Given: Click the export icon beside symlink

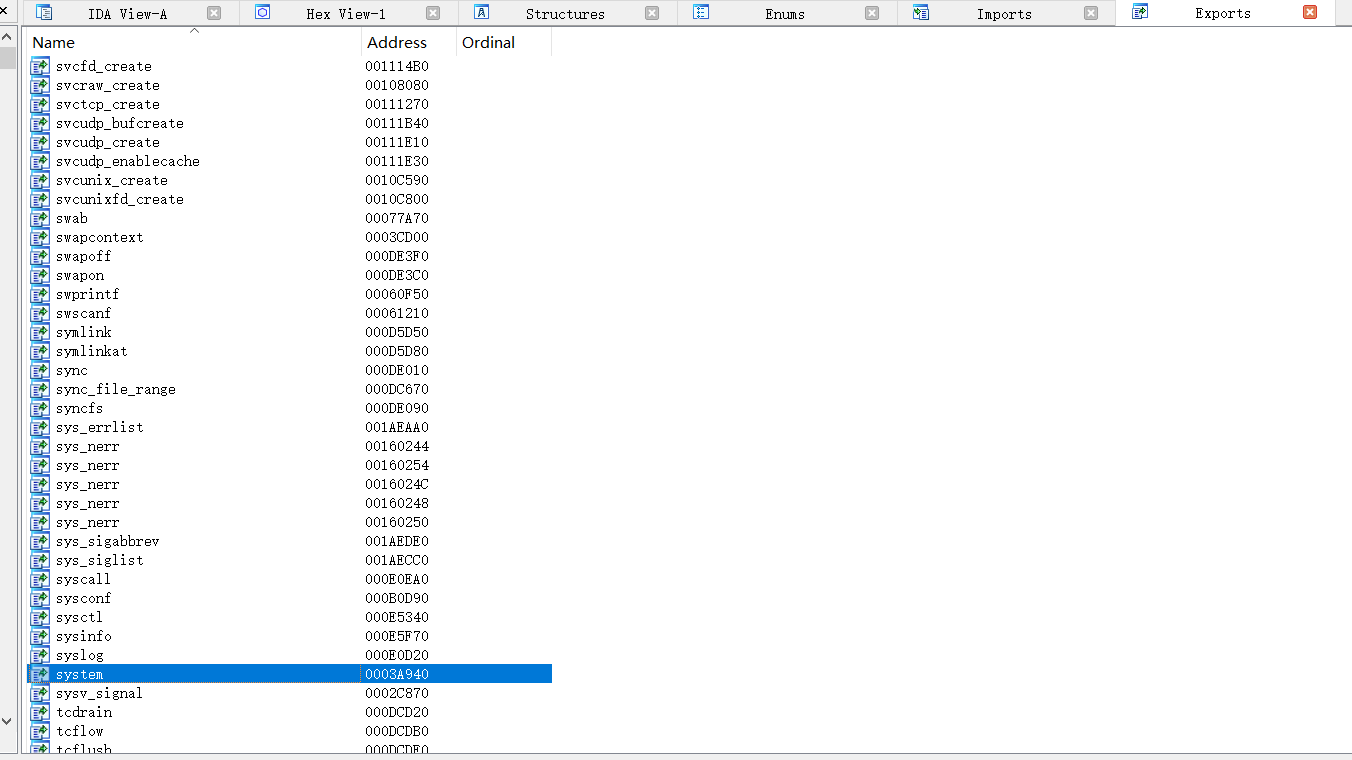Looking at the screenshot, I should click(39, 332).
